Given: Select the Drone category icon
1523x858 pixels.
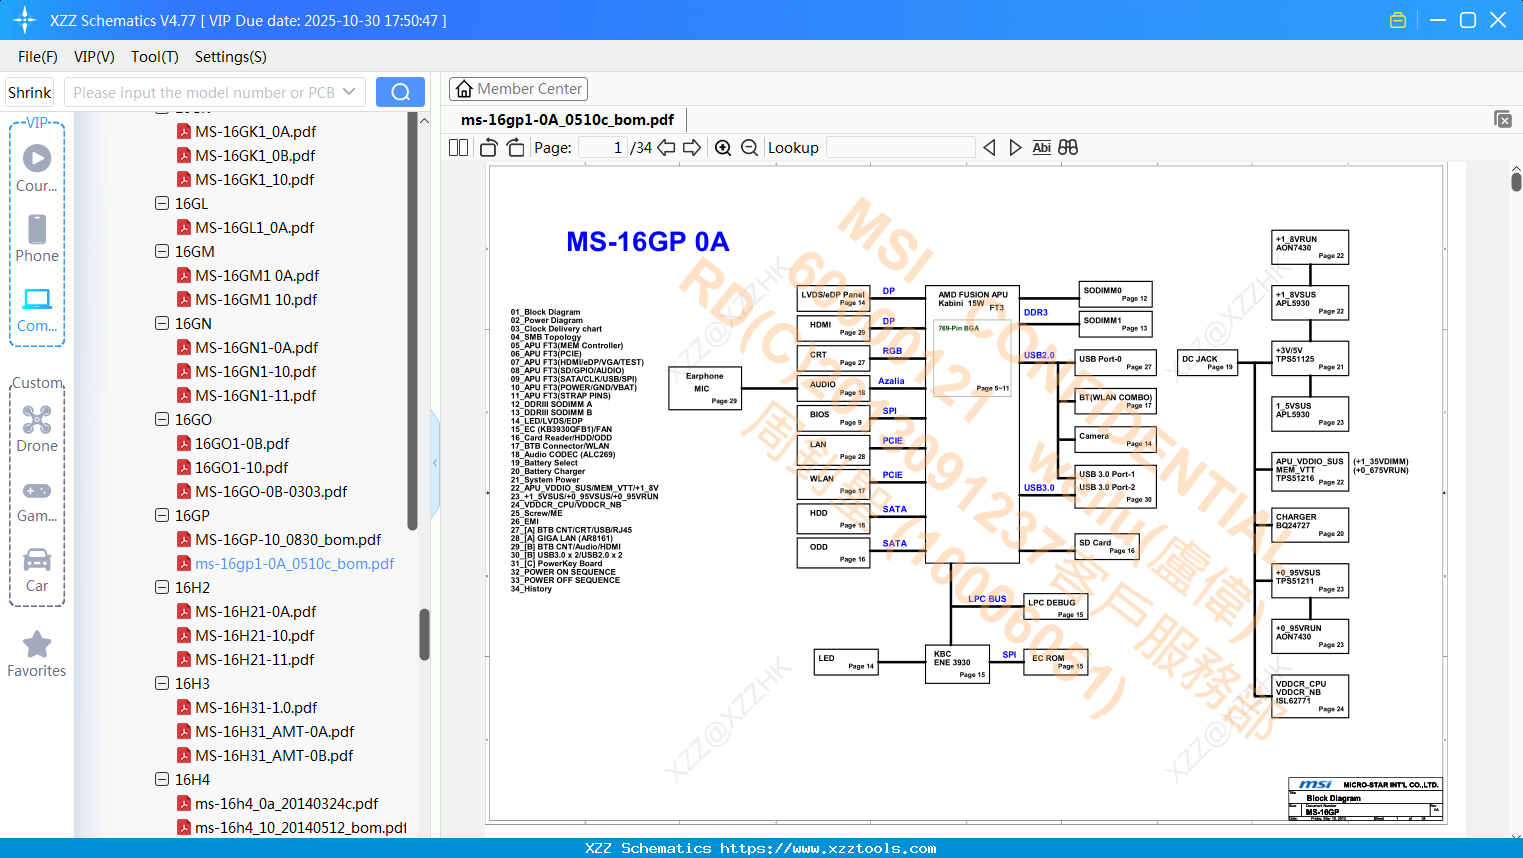Looking at the screenshot, I should 37,429.
